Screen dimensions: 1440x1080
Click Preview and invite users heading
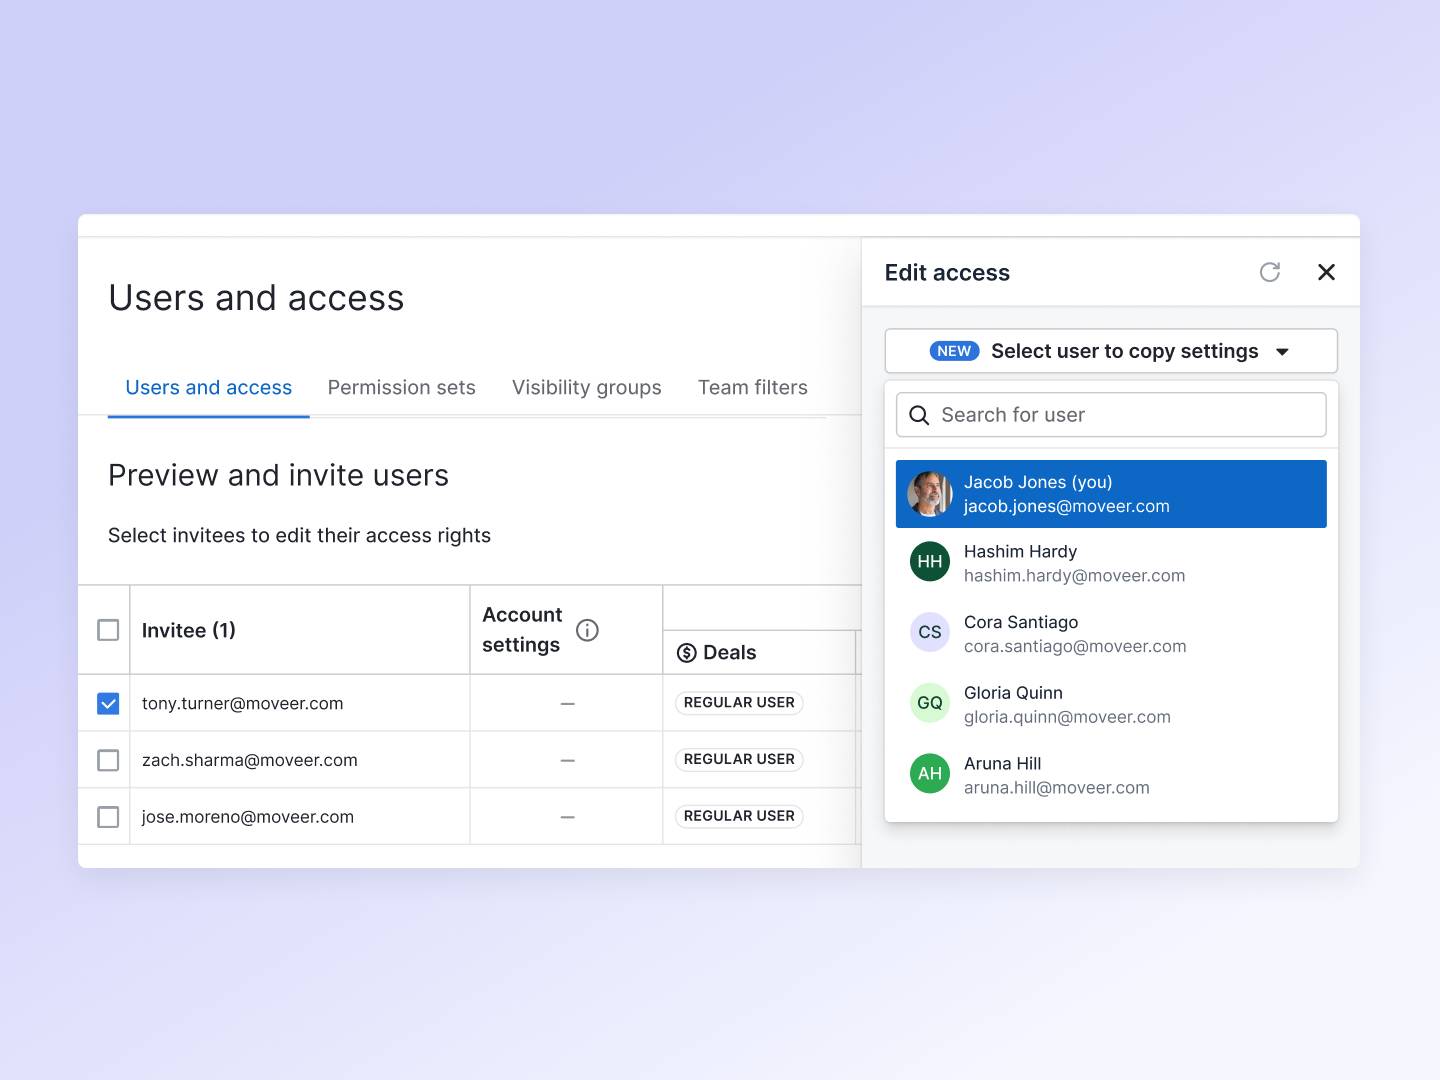coord(278,476)
